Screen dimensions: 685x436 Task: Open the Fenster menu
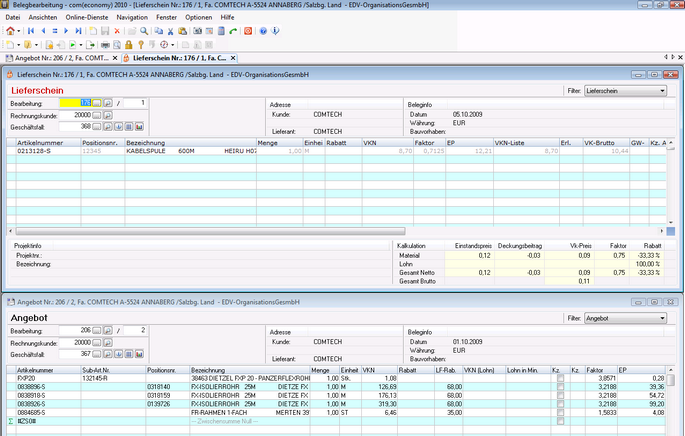pyautogui.click(x=166, y=17)
